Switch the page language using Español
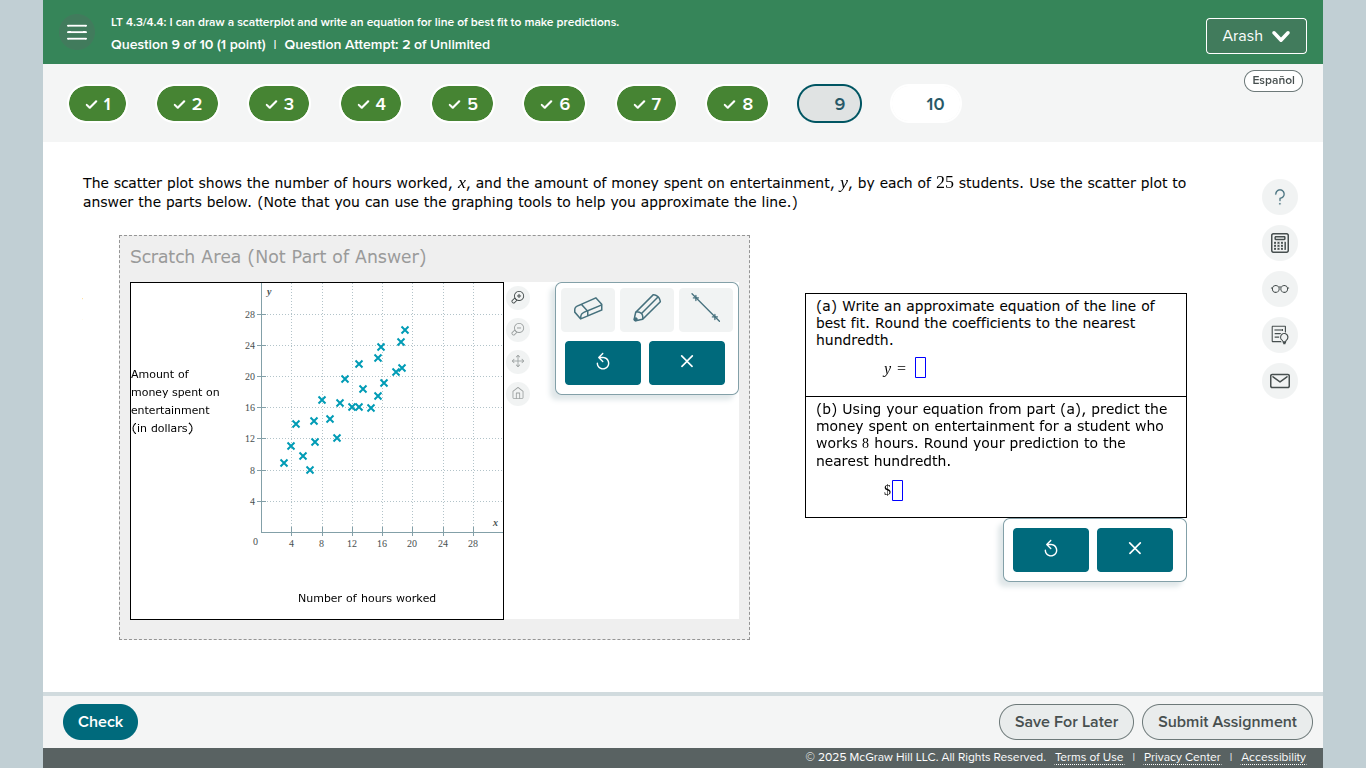Viewport: 1366px width, 768px height. click(1273, 81)
